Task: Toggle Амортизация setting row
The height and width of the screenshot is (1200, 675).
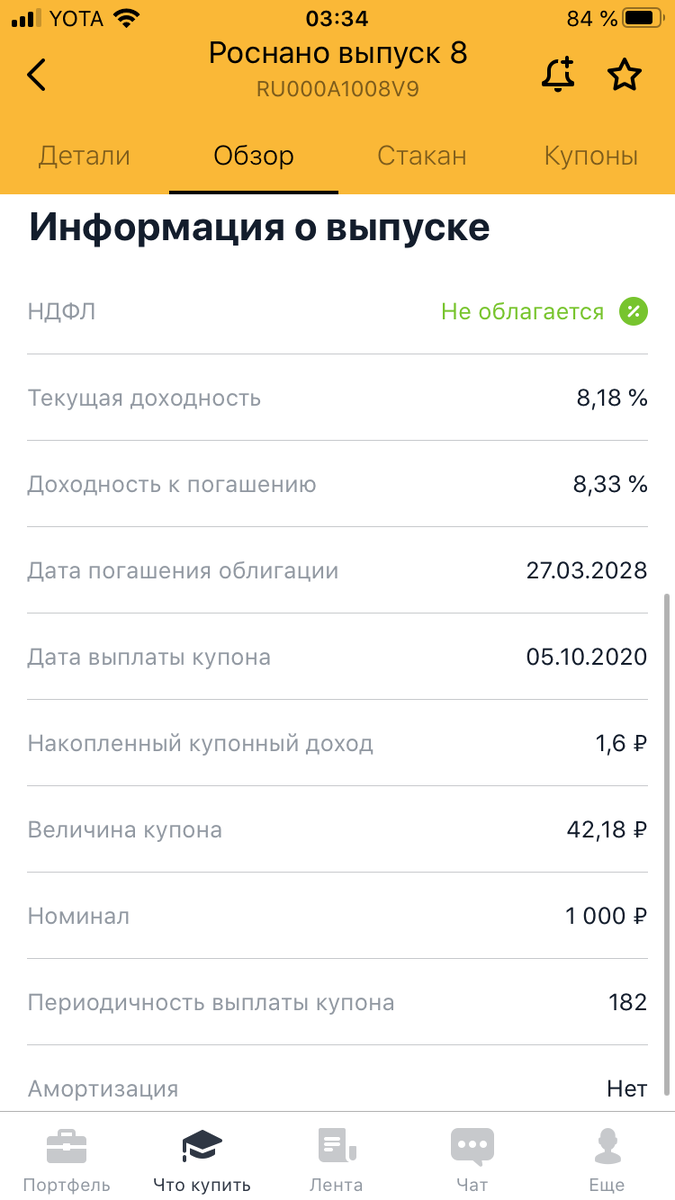Action: point(337,1088)
